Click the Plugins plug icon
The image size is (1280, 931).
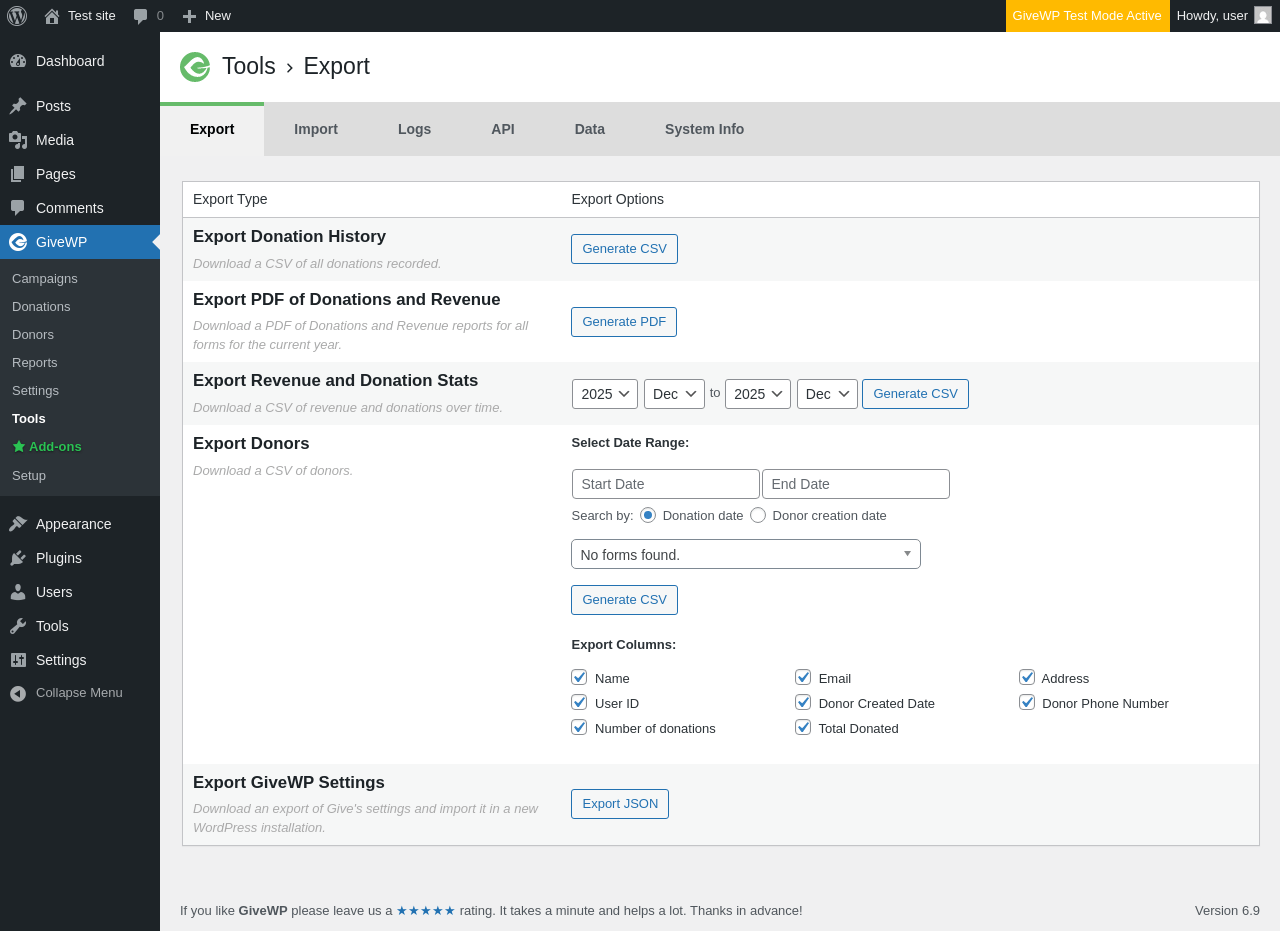click(18, 558)
